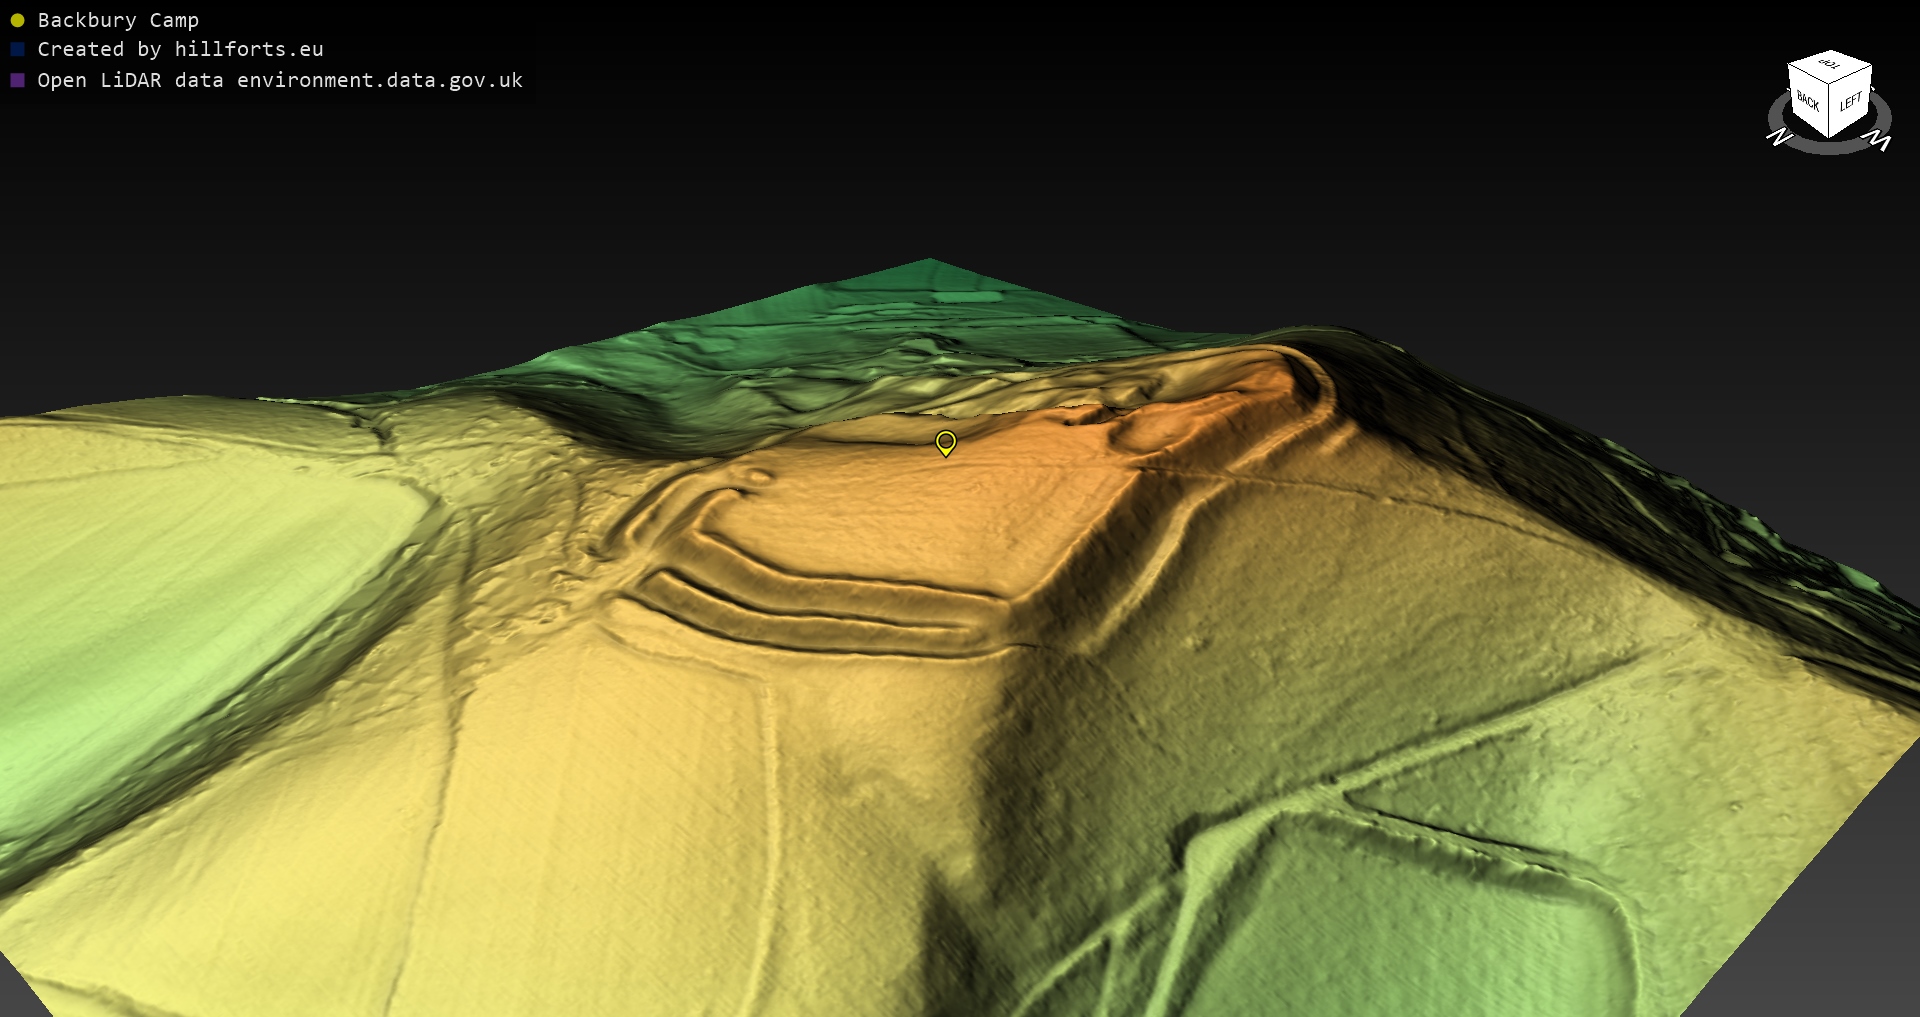Click the N compass letter

tap(1780, 137)
